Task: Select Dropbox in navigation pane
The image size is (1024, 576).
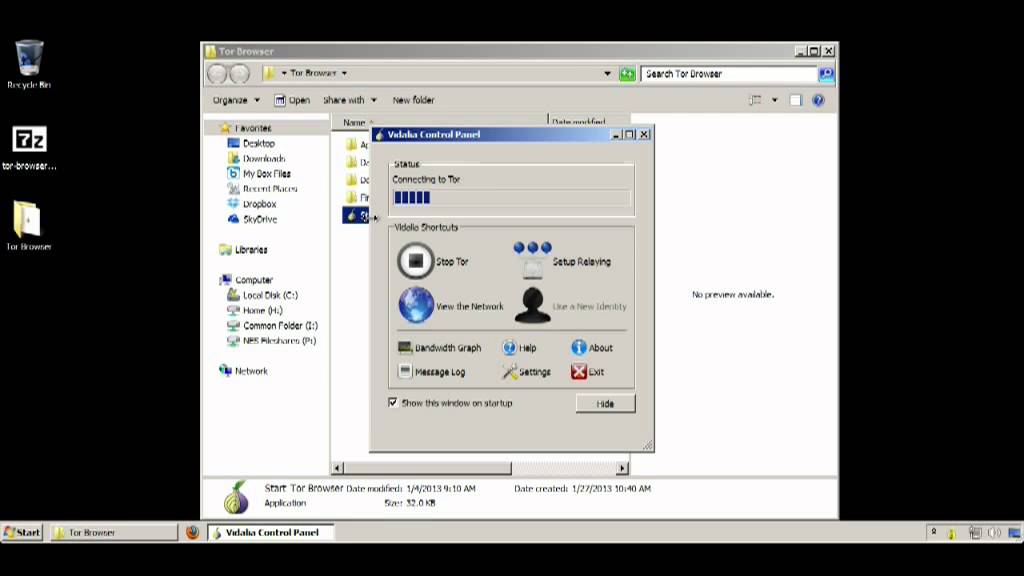Action: [x=251, y=204]
